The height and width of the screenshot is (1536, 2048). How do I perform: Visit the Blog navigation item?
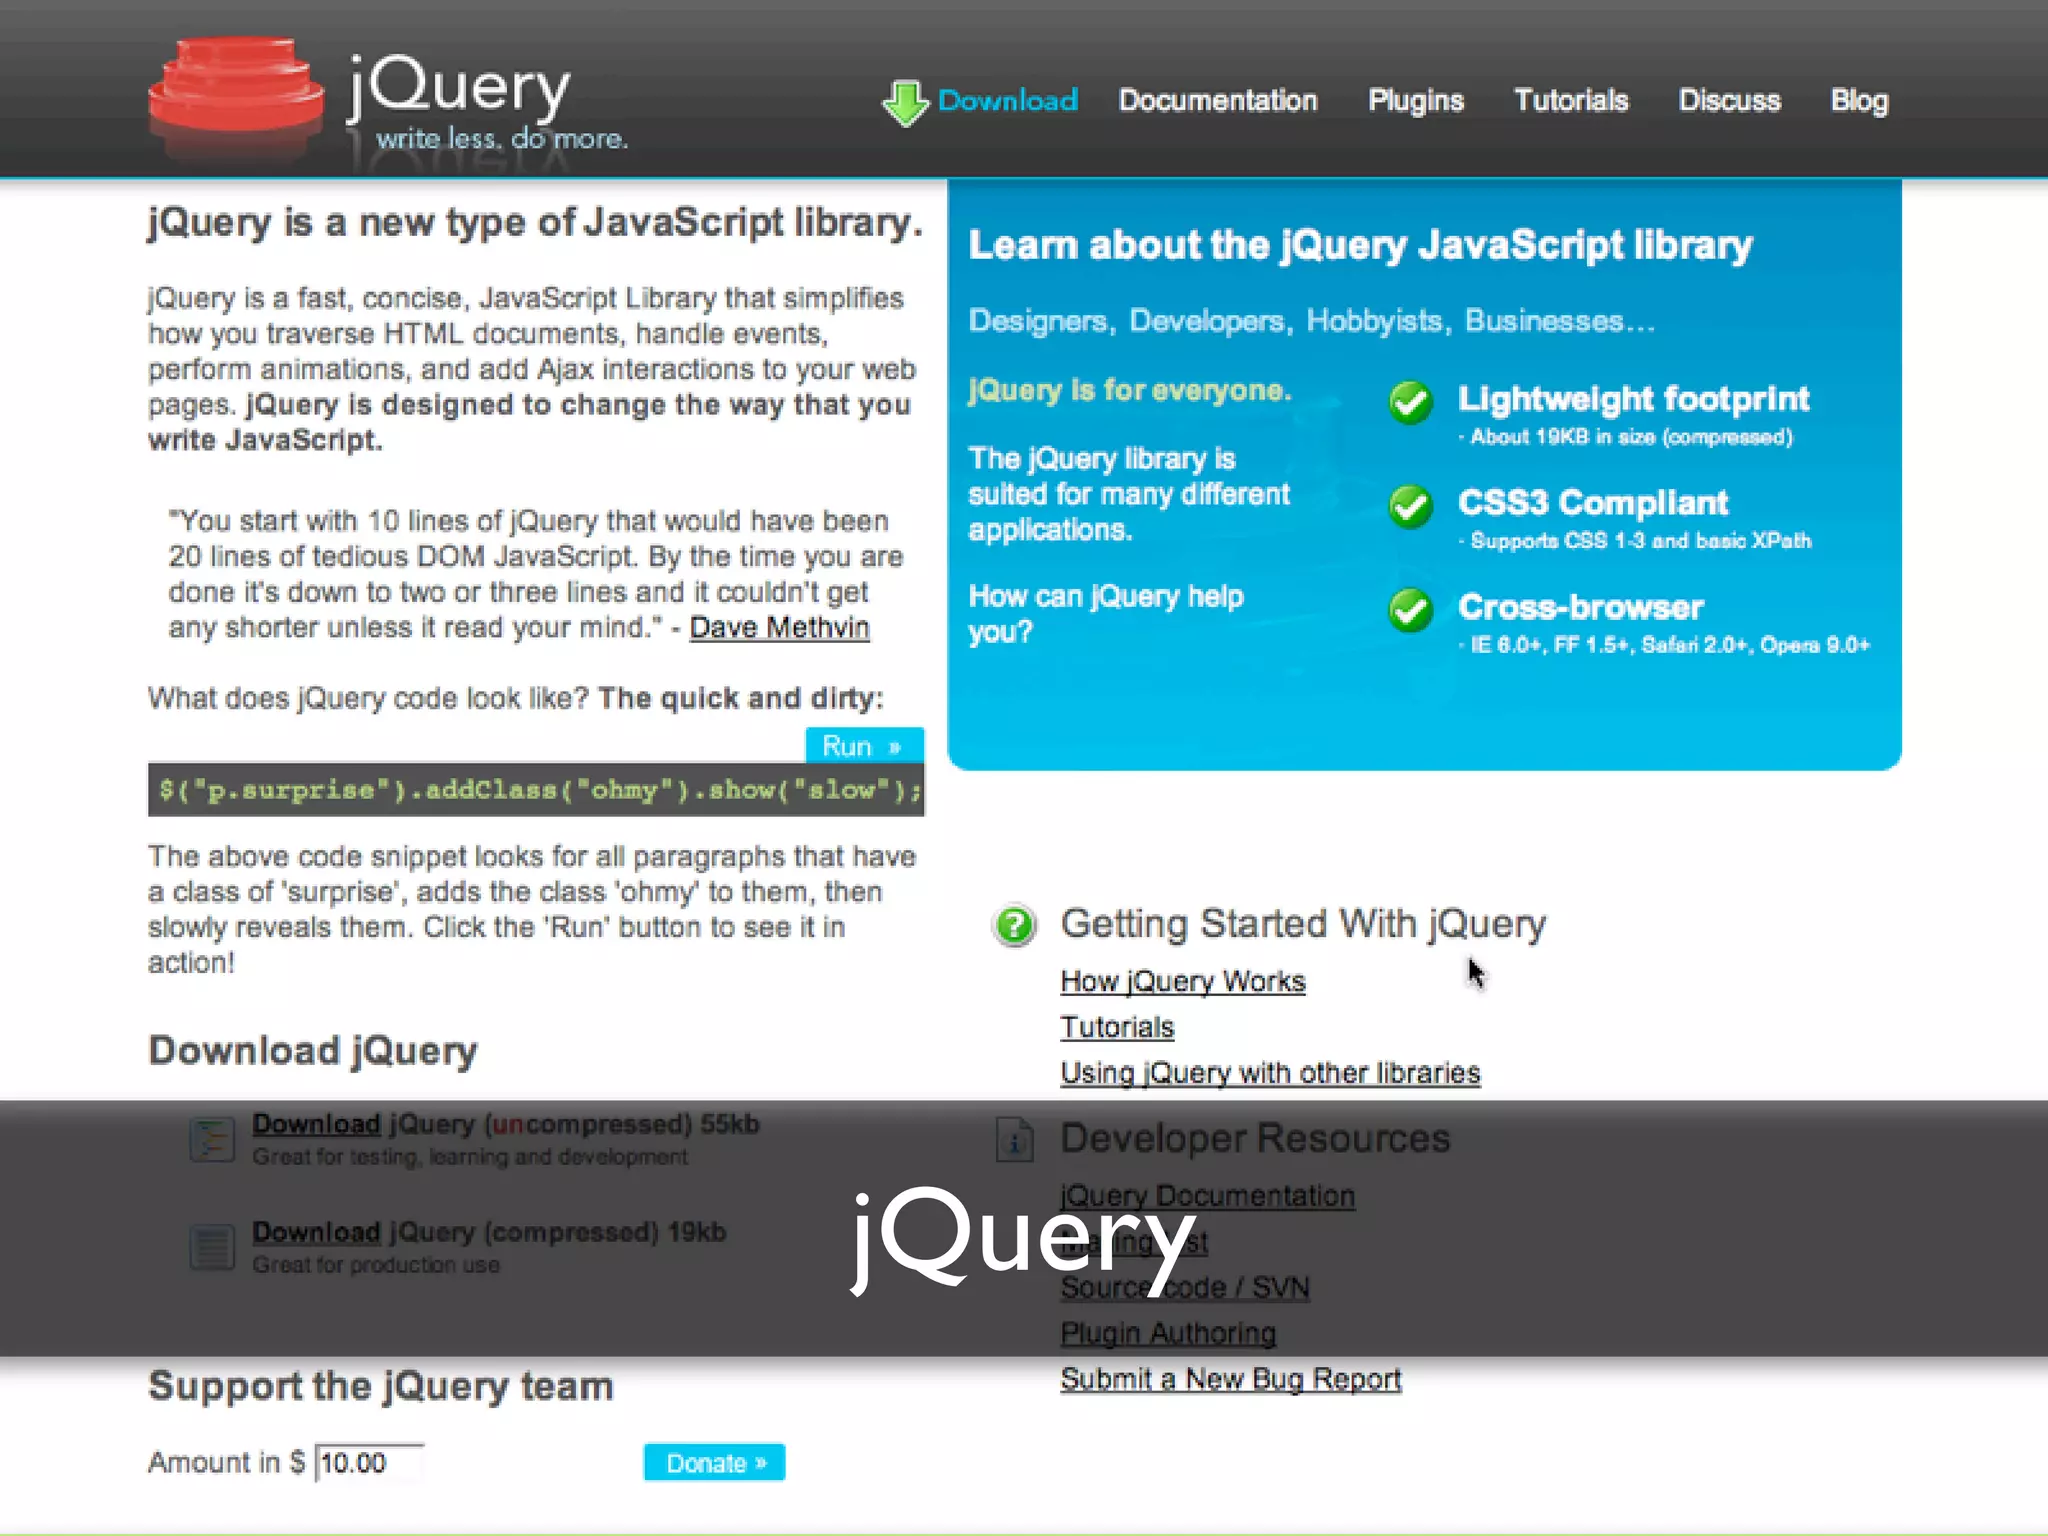point(1859,101)
